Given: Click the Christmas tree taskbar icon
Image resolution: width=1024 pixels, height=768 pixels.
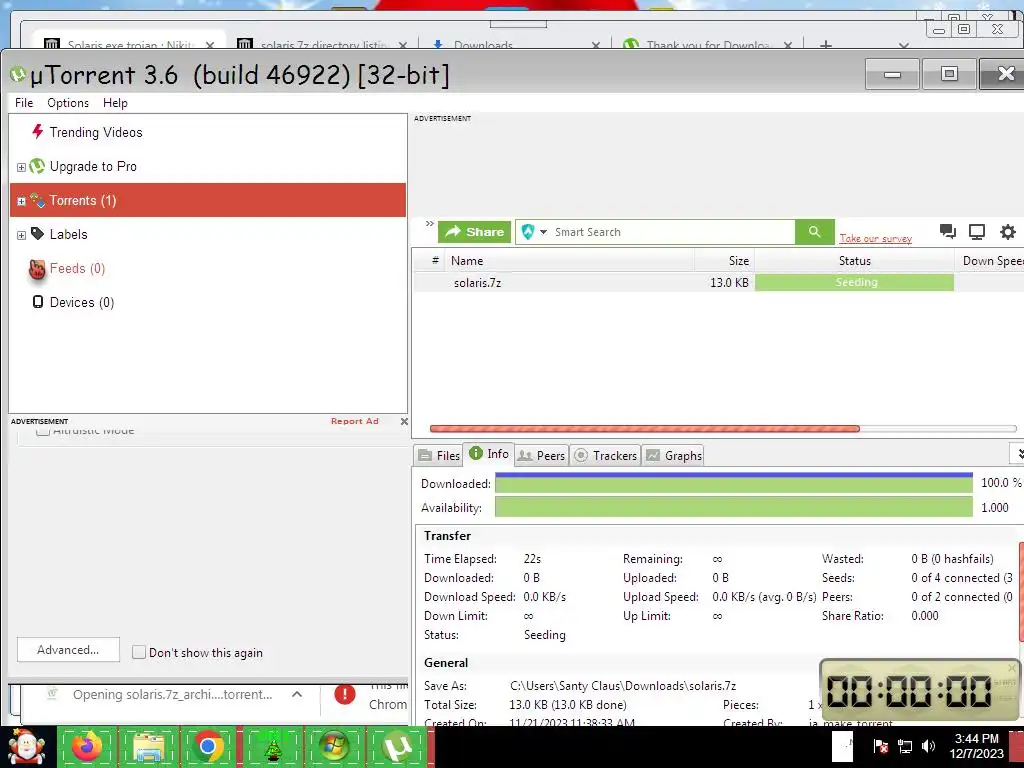Looking at the screenshot, I should coord(273,746).
